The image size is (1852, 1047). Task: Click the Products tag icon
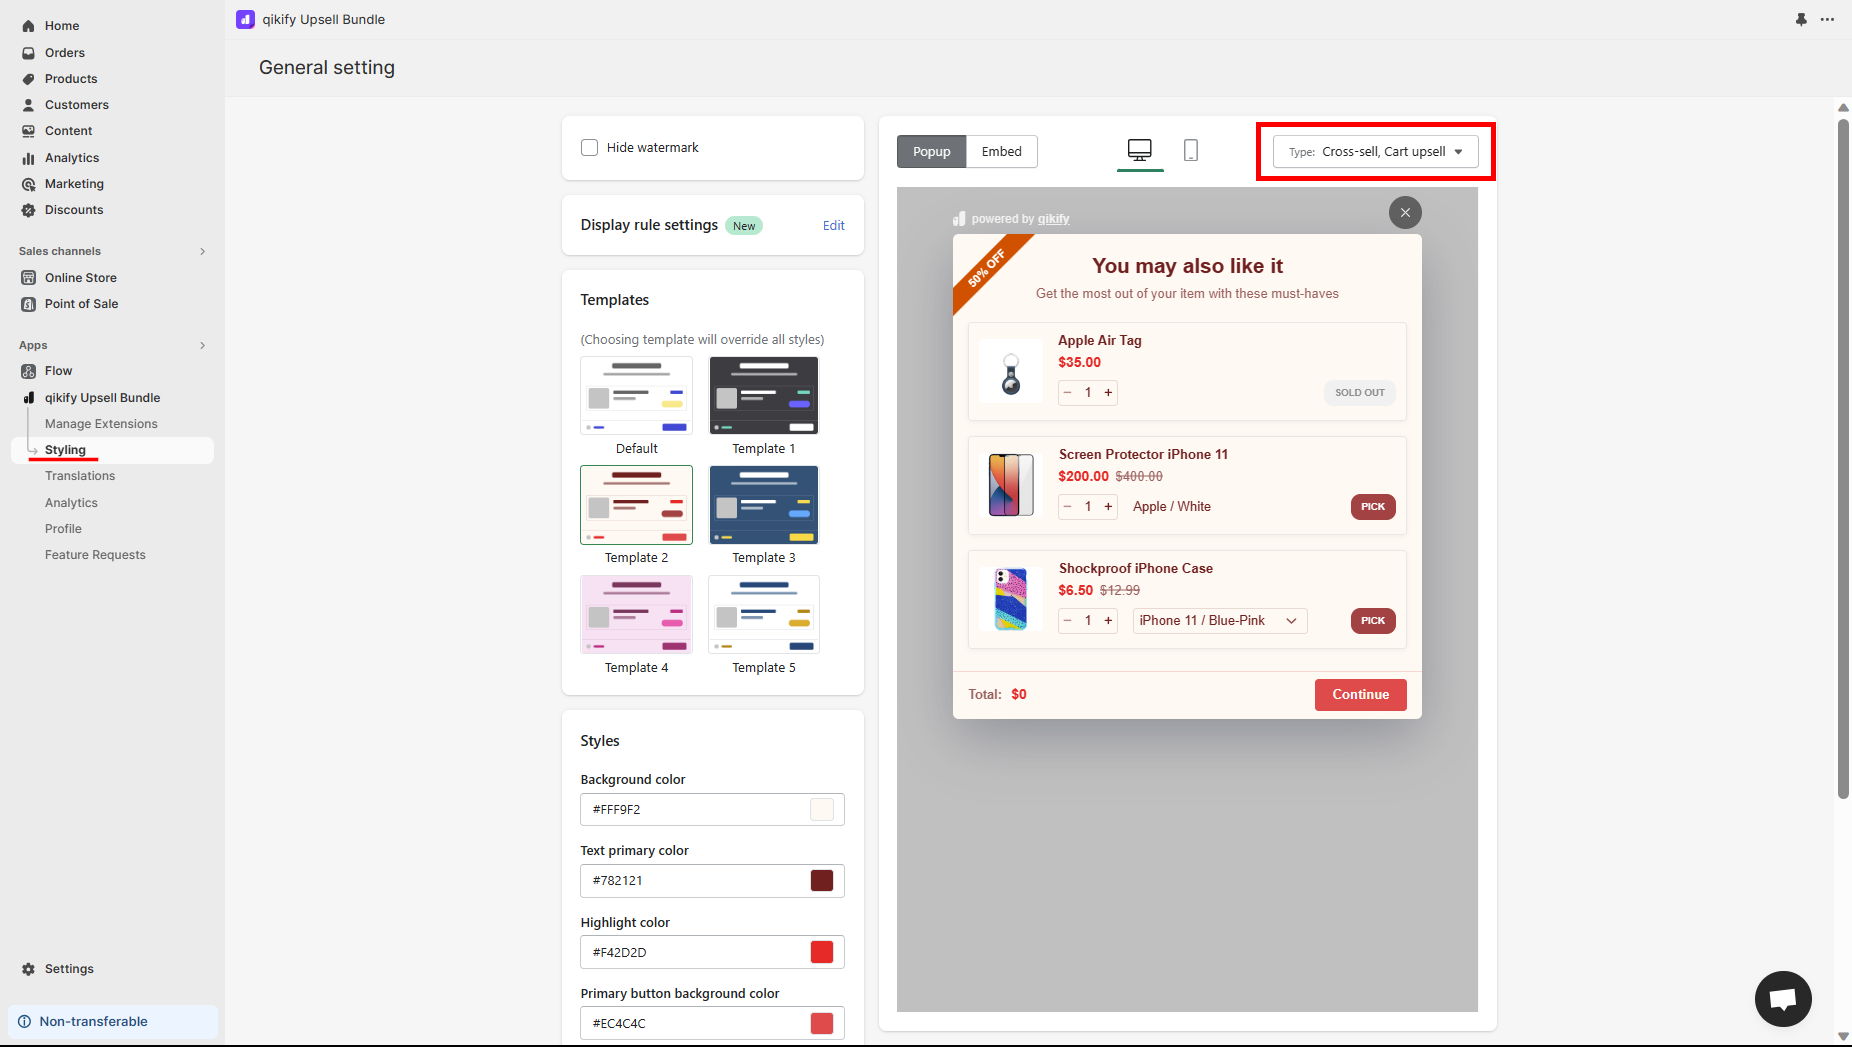[28, 79]
